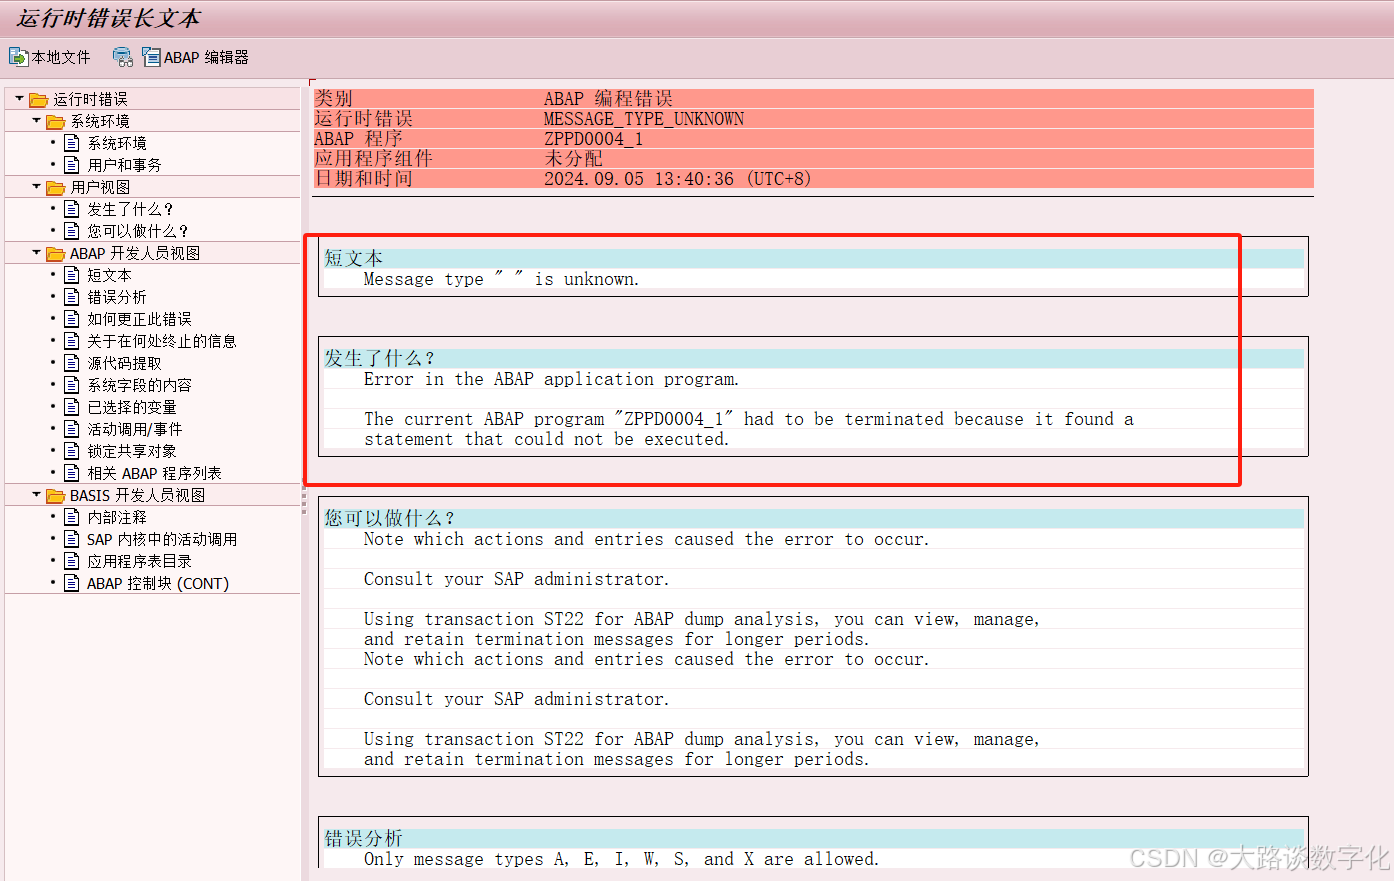This screenshot has width=1394, height=881.
Task: Click the 本地文件 download icon on toolbar
Action: [20, 57]
